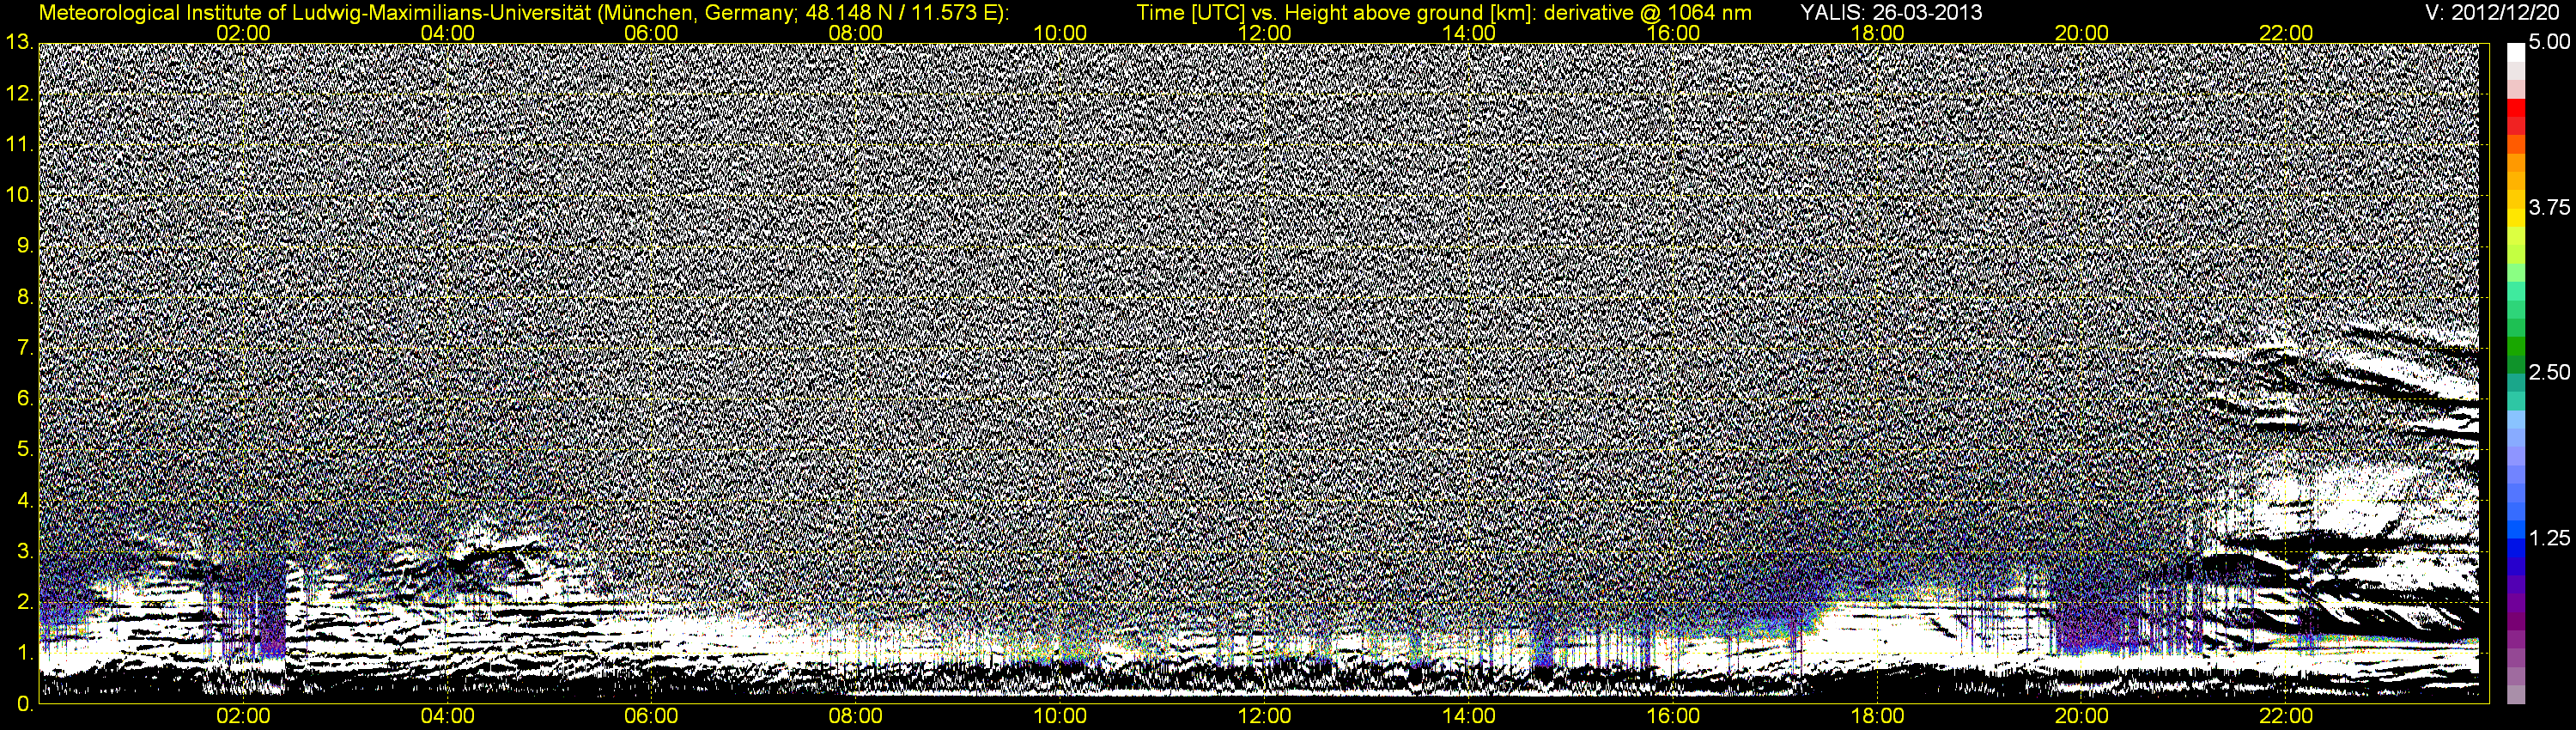Click the 14:00 label on the upper time axis
Image resolution: width=2576 pixels, height=730 pixels.
click(x=1469, y=33)
